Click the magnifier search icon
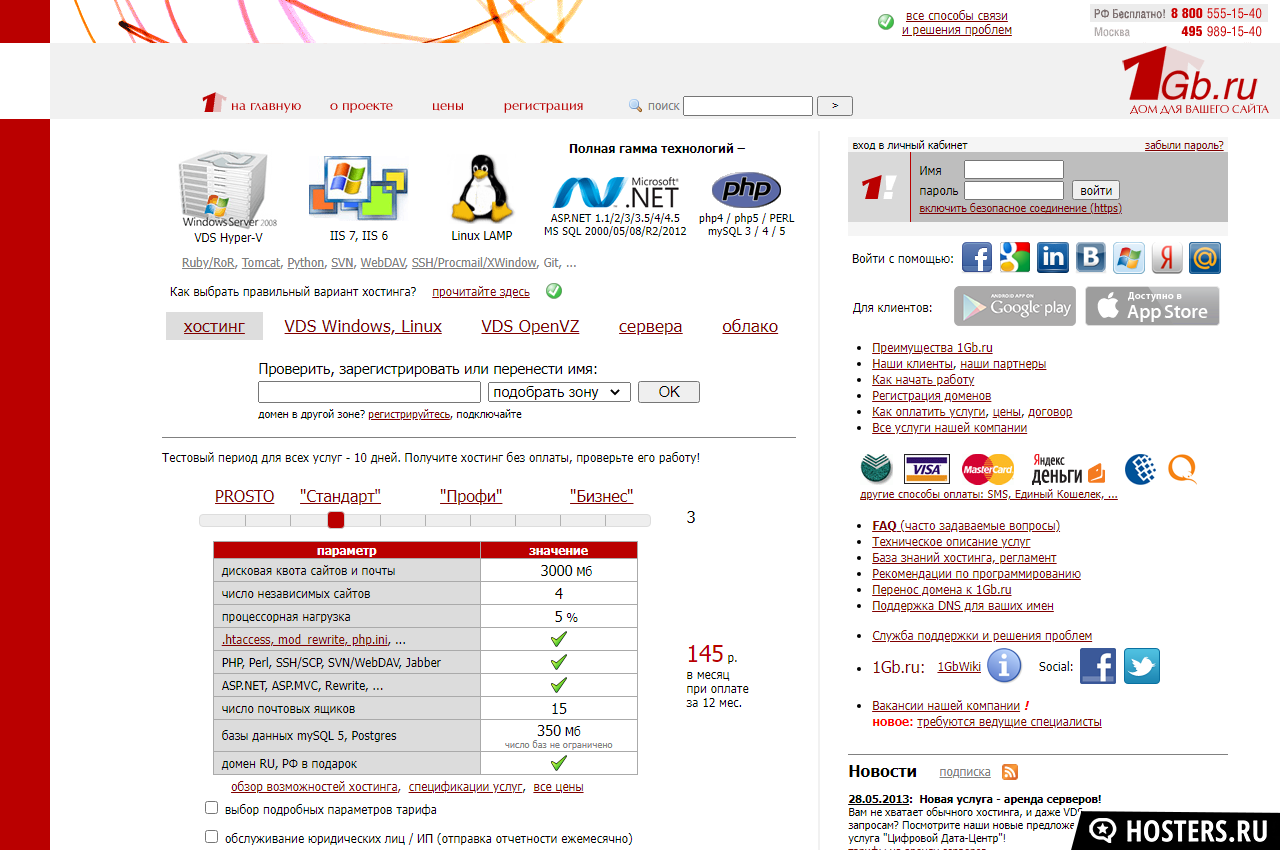 635,105
